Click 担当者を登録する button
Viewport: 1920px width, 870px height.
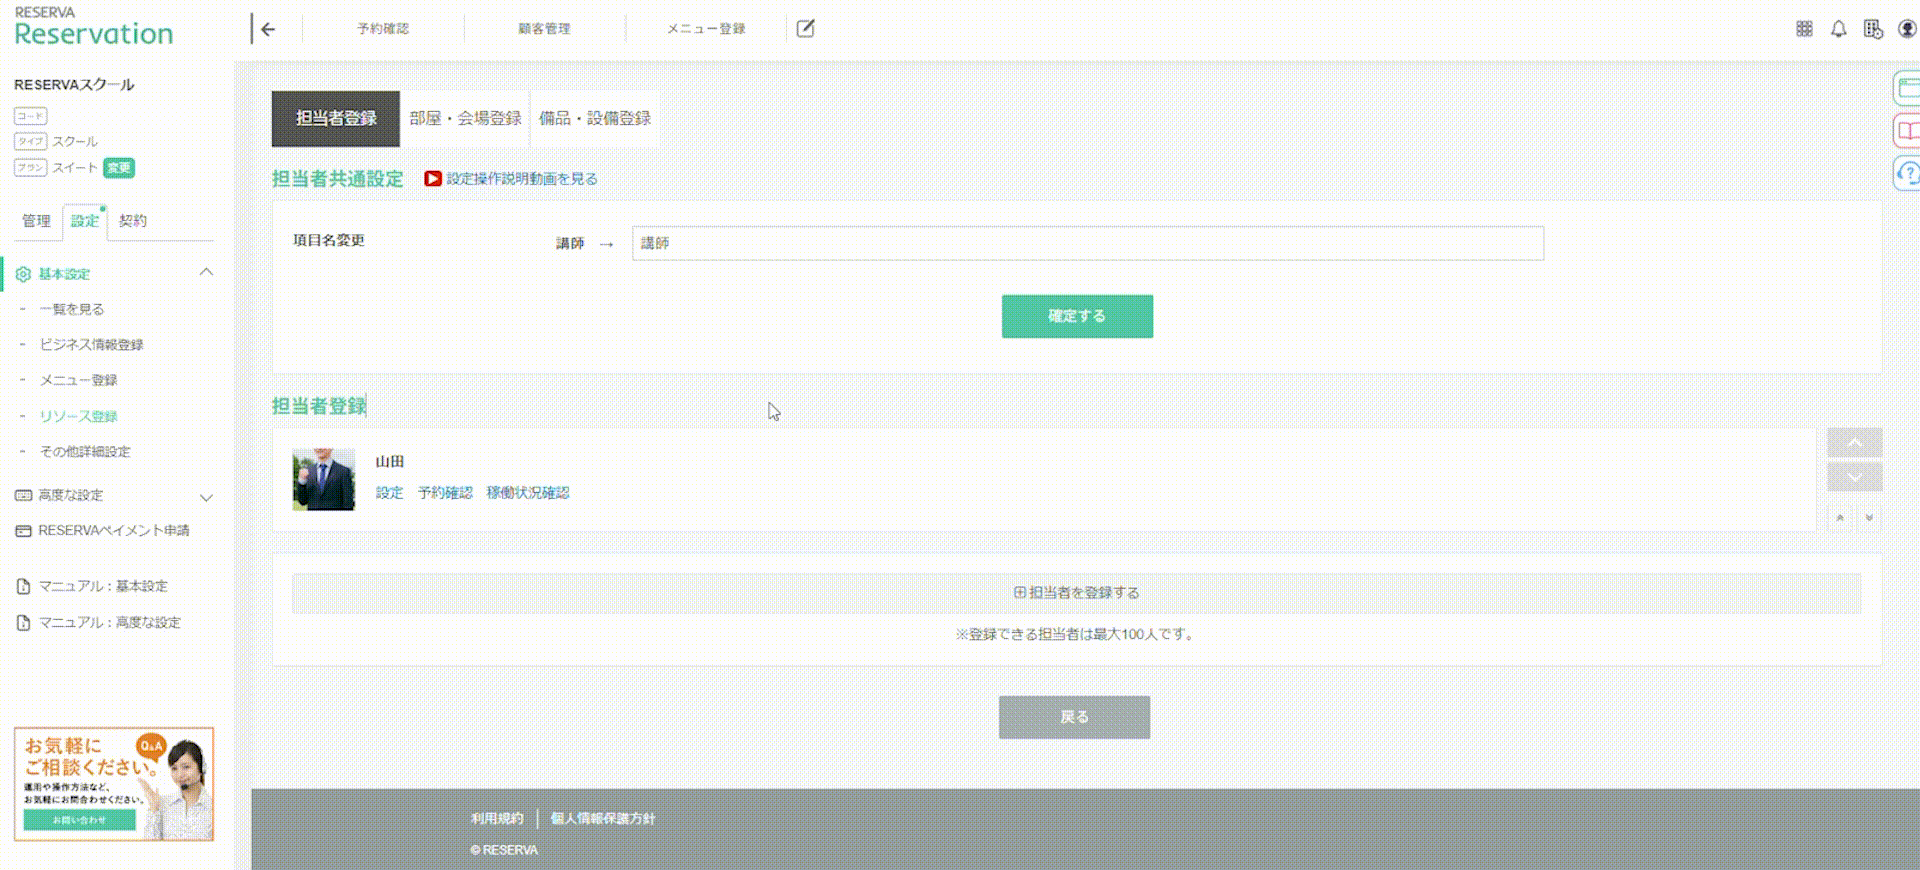[1076, 593]
